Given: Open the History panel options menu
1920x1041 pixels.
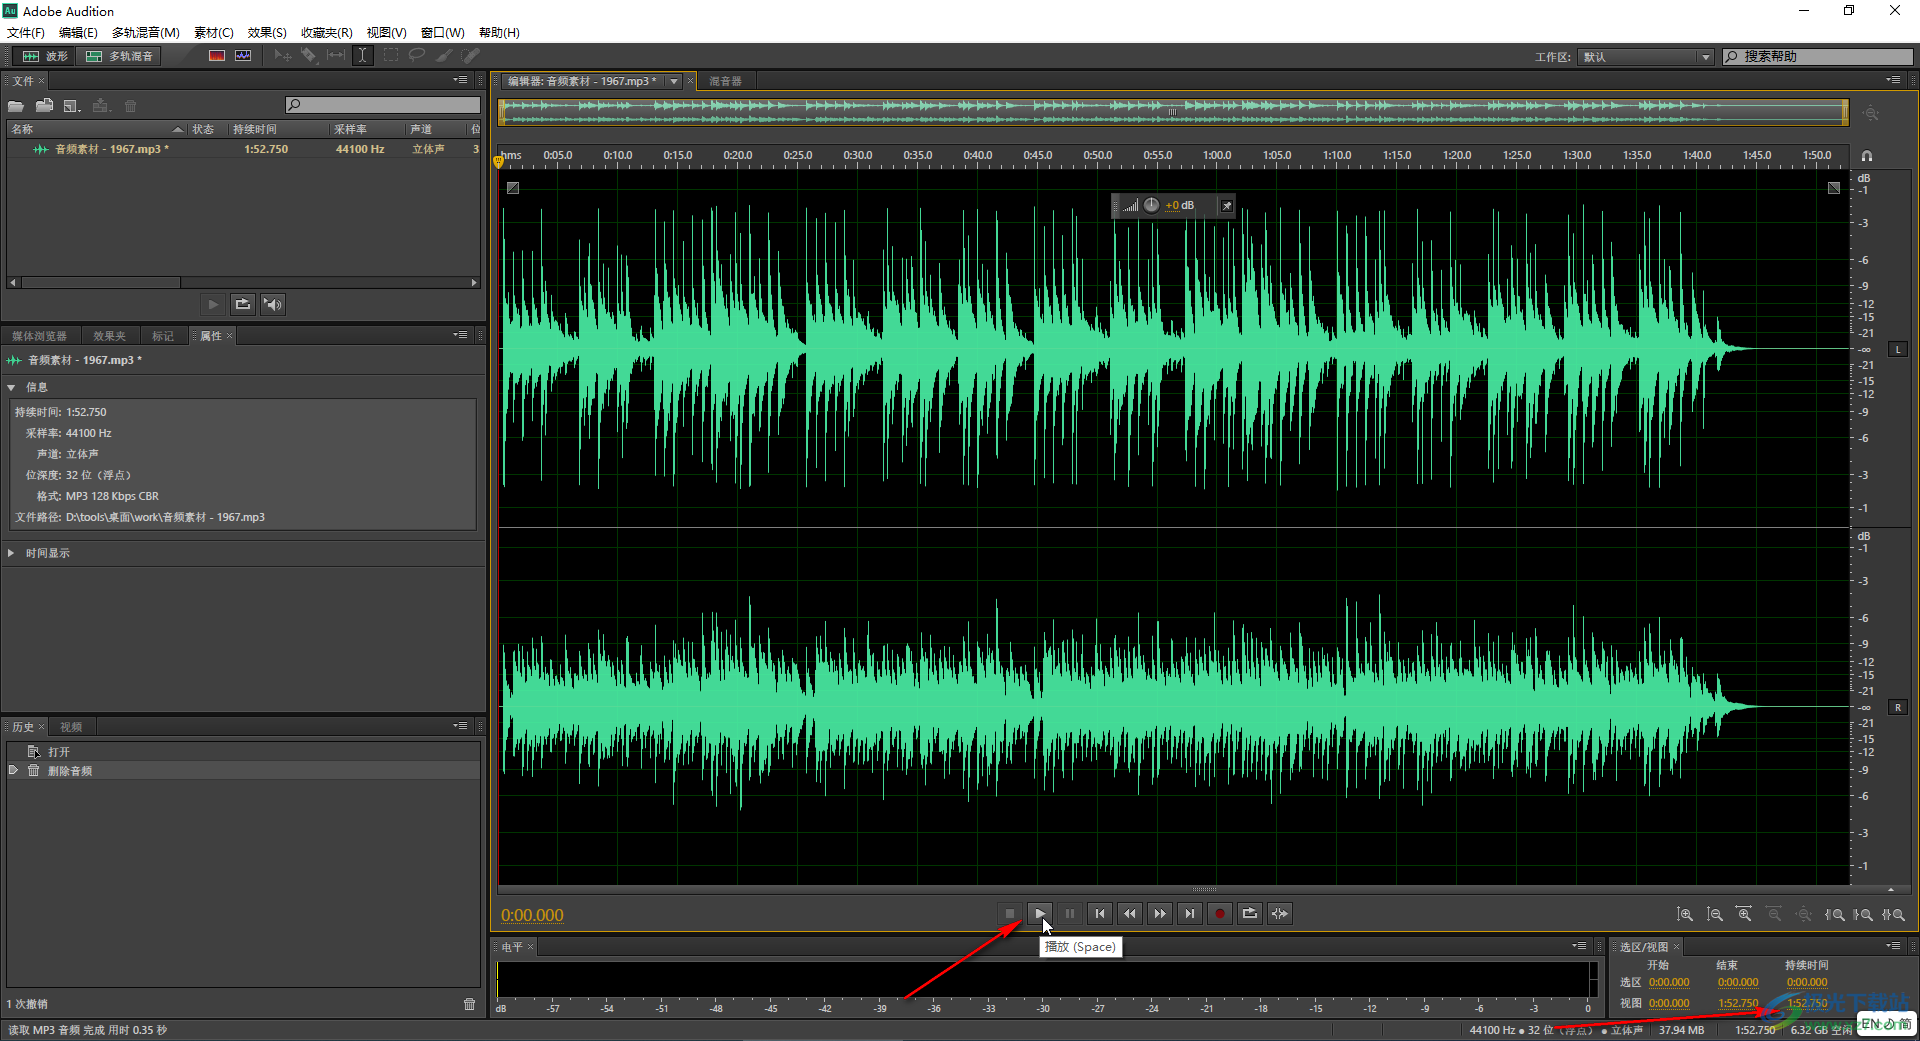Looking at the screenshot, I should pyautogui.click(x=460, y=726).
